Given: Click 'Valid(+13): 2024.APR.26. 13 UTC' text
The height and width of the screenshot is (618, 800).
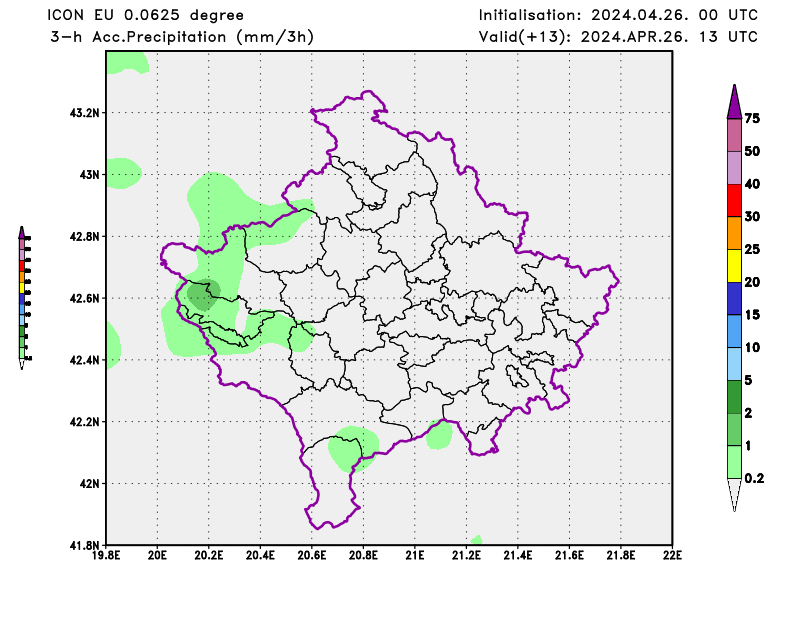Looking at the screenshot, I should 618,37.
